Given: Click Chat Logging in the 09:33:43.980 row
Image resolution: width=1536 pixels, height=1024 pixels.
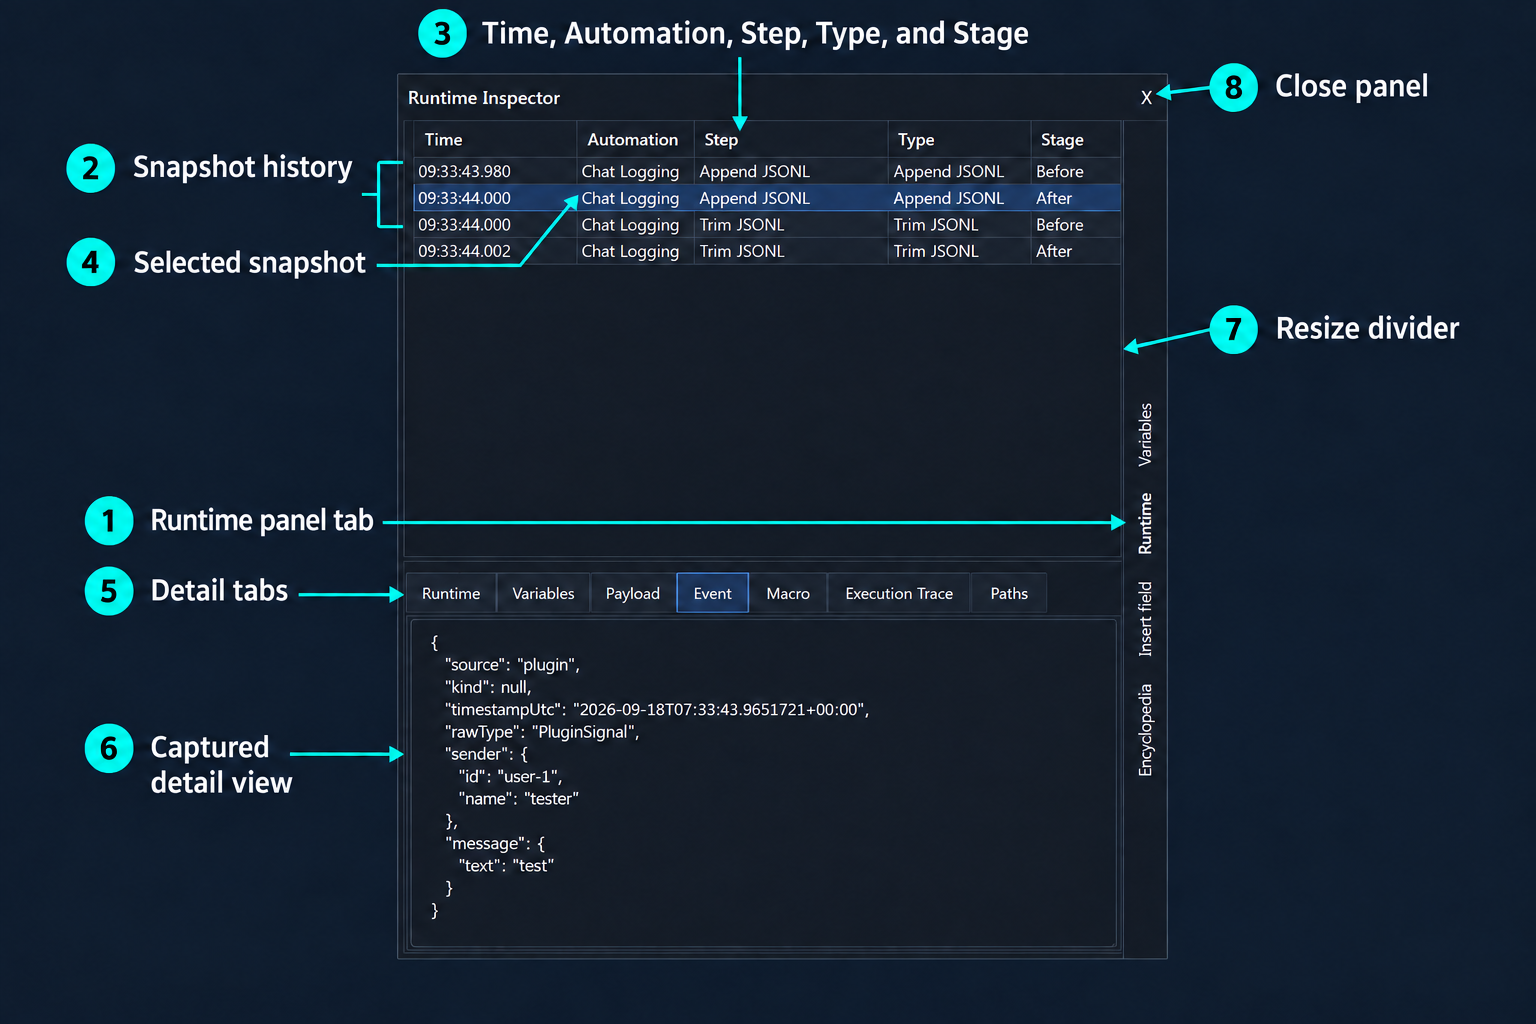Looking at the screenshot, I should 630,172.
